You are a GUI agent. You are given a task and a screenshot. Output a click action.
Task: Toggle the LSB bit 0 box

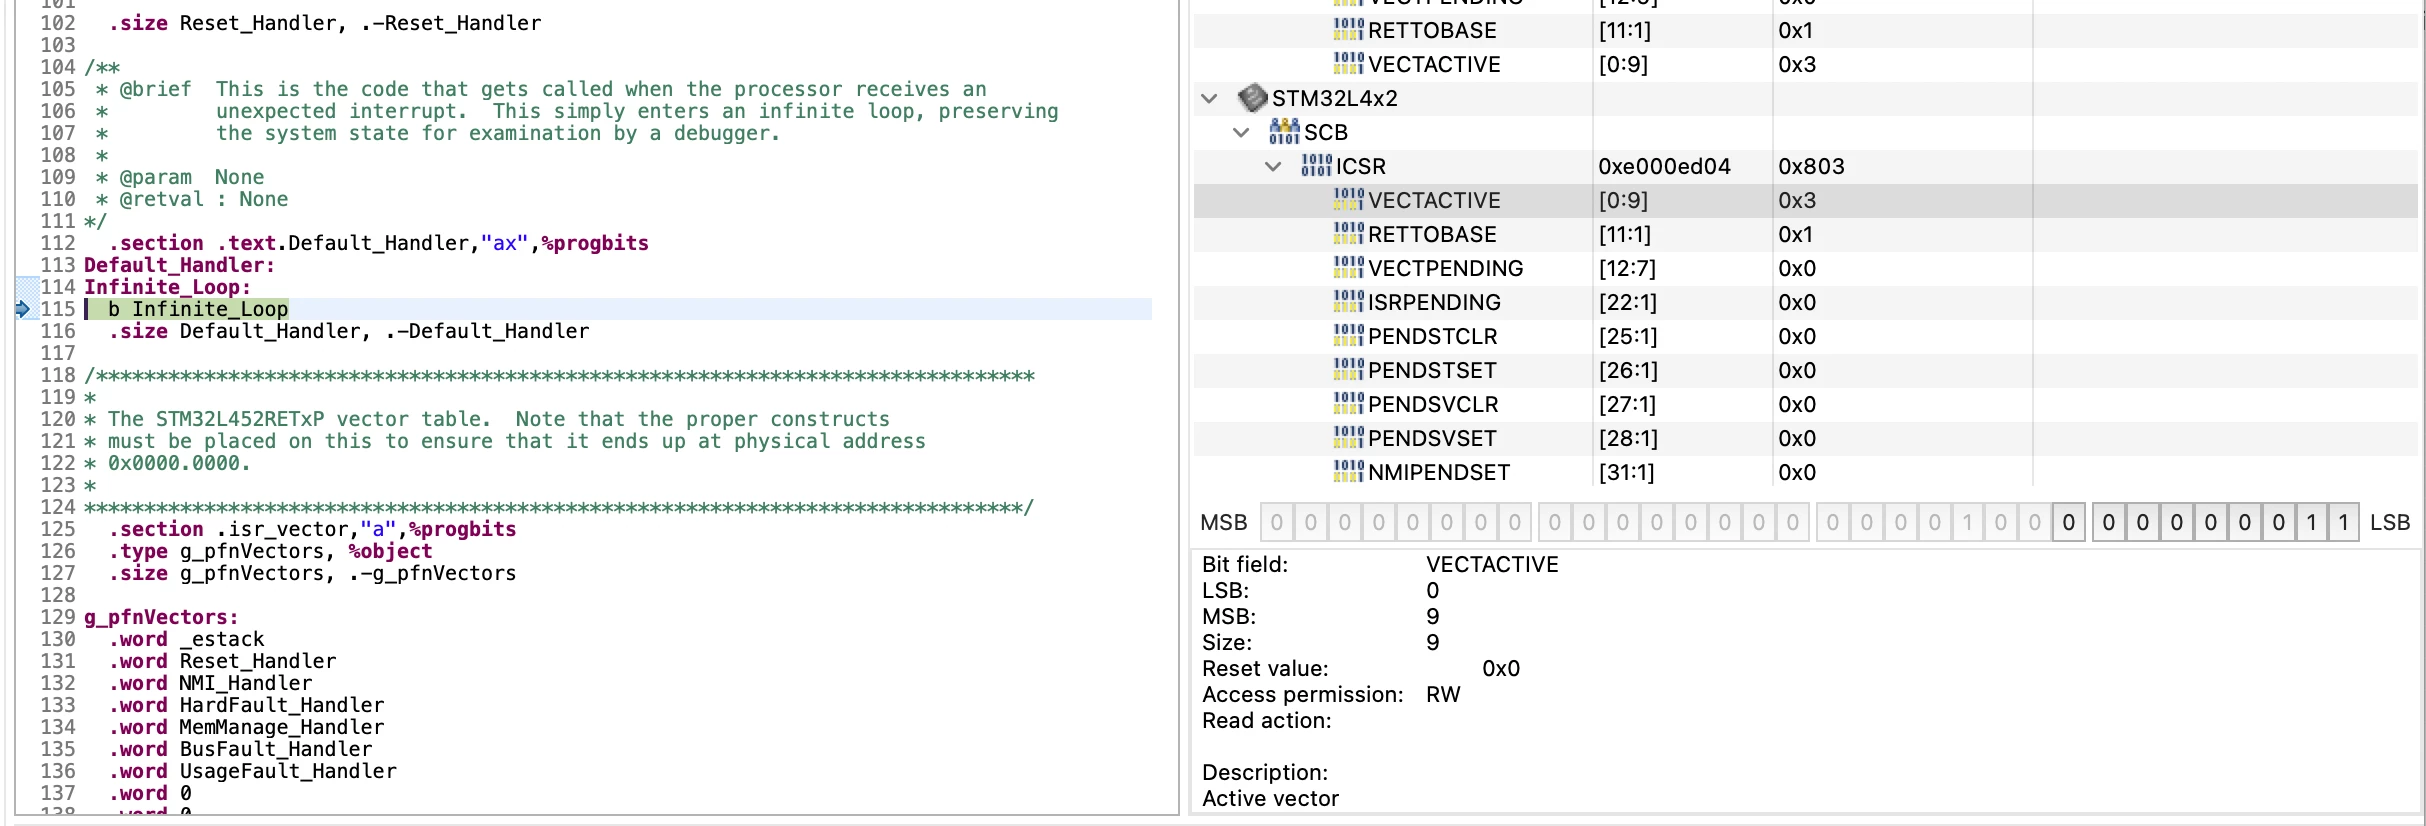coord(2343,523)
